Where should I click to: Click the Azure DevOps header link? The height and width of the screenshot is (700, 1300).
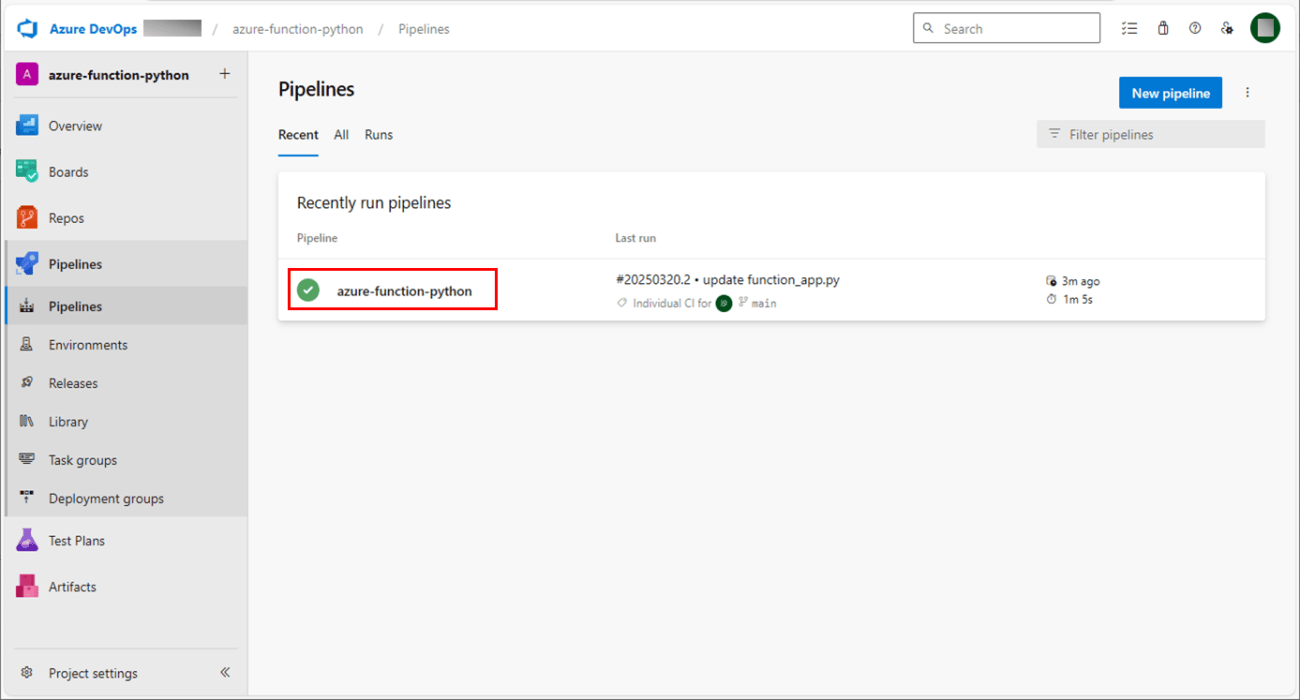click(x=91, y=29)
